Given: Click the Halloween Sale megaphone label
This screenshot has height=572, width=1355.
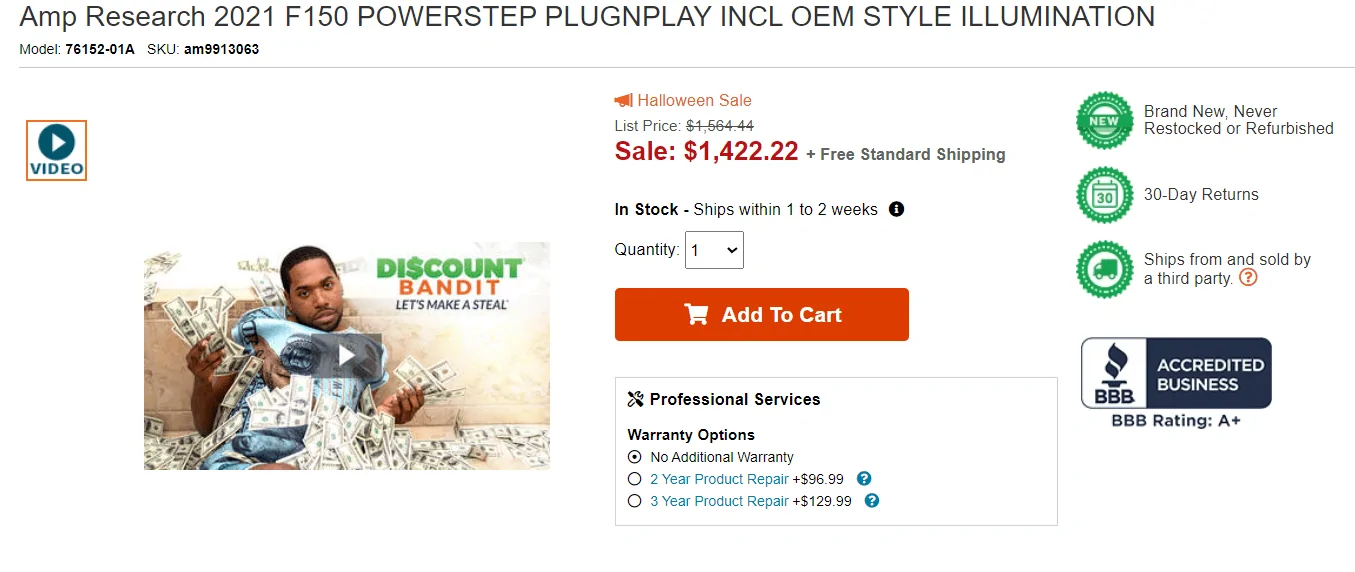Looking at the screenshot, I should [x=683, y=100].
